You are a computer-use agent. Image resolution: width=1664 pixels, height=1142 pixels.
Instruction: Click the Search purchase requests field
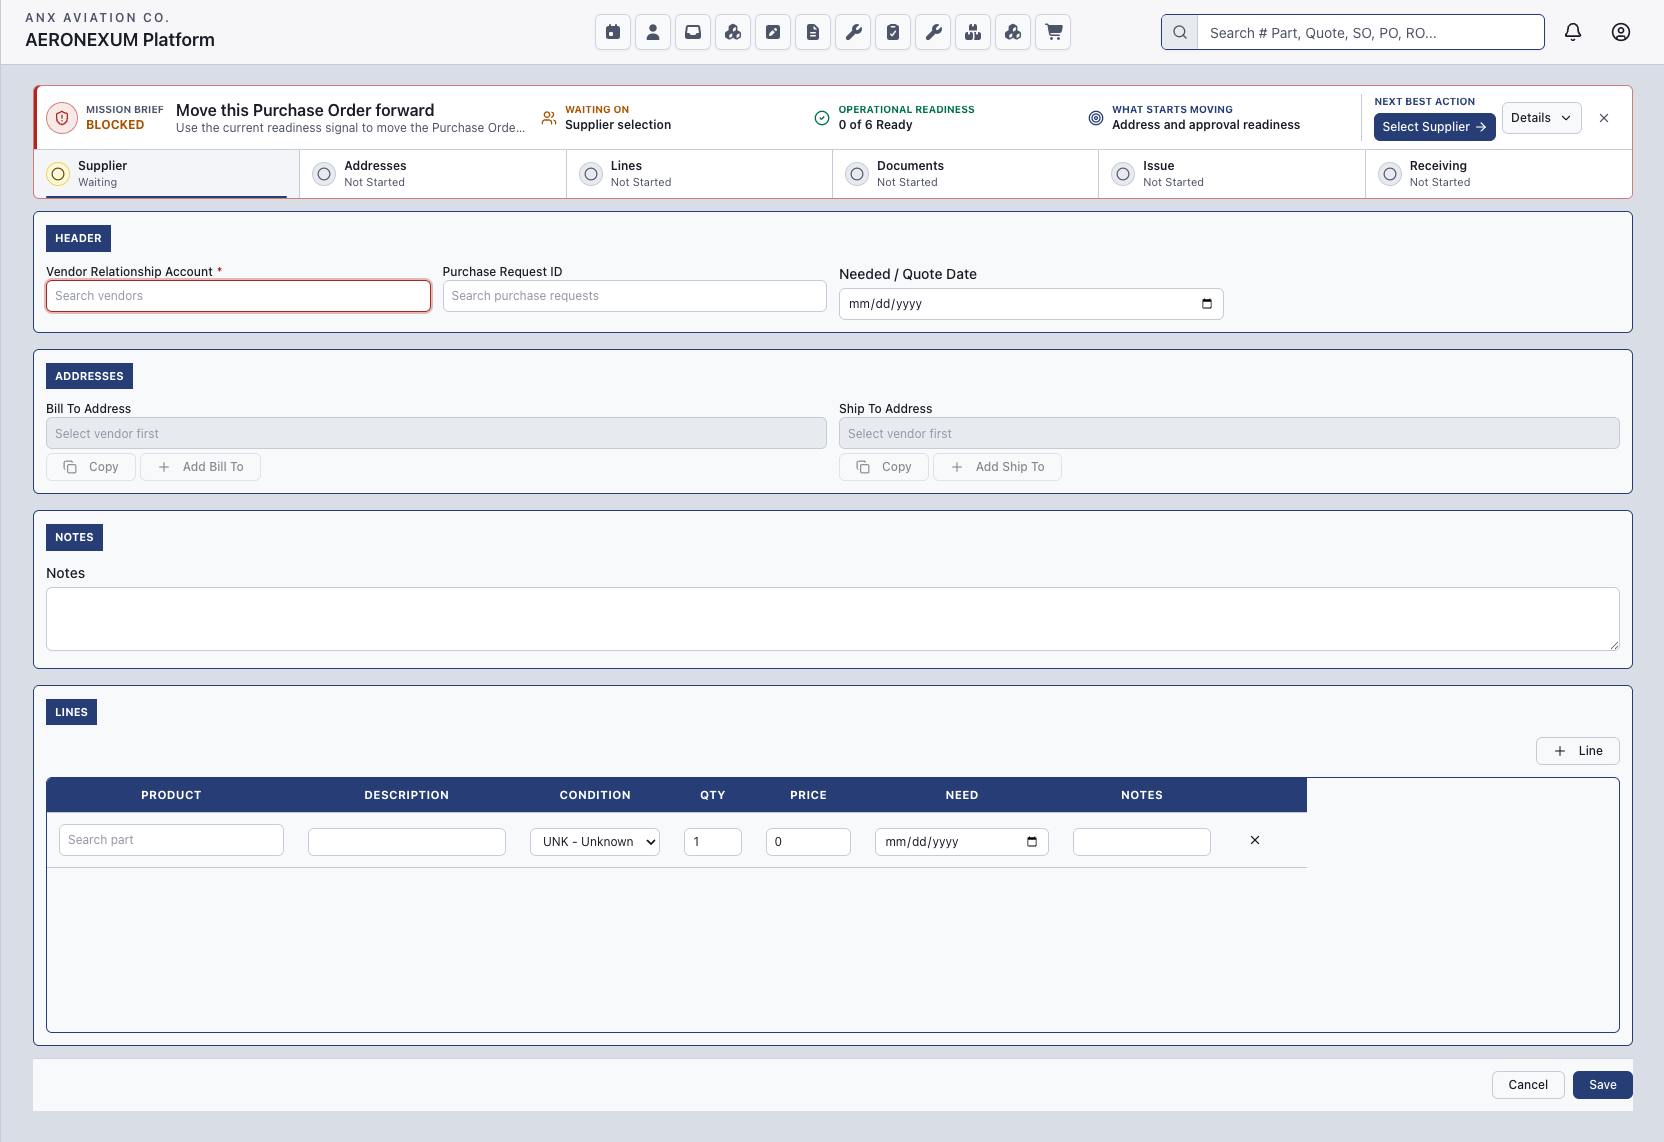coord(634,296)
